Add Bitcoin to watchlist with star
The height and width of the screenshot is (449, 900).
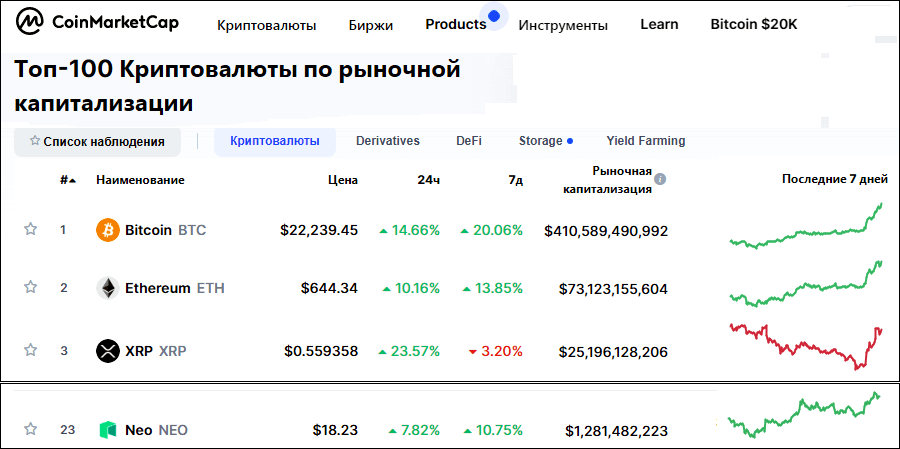click(x=30, y=230)
